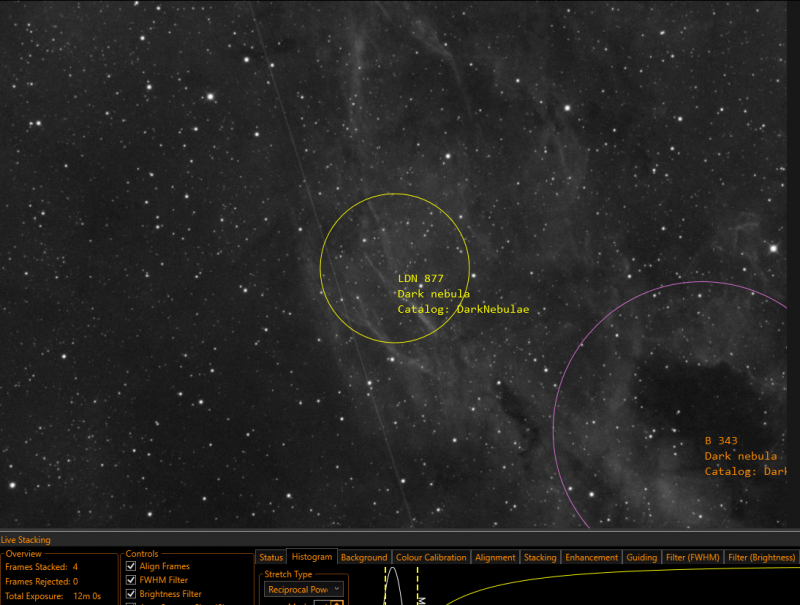Switch to the Enhancement tab

tap(591, 557)
